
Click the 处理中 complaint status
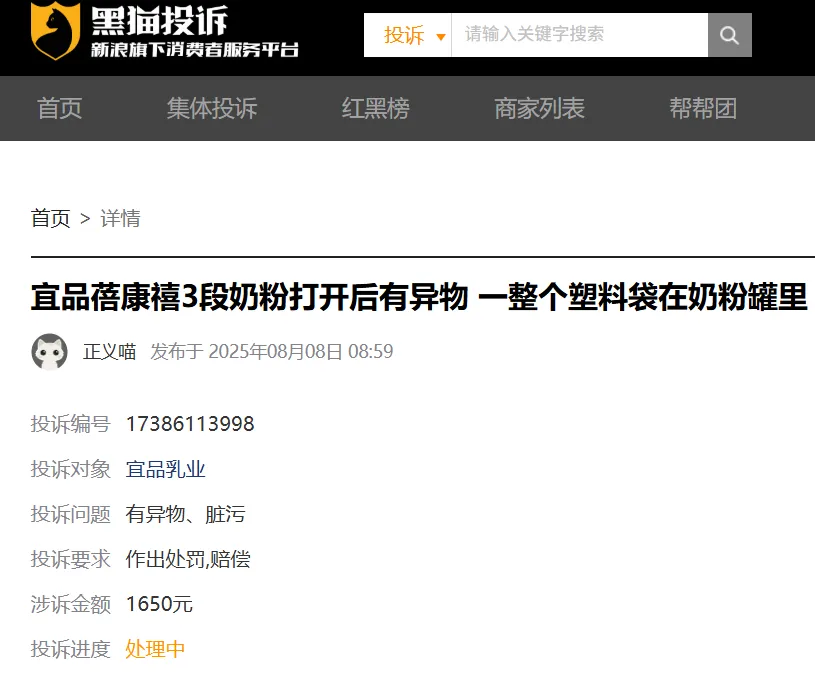point(155,649)
